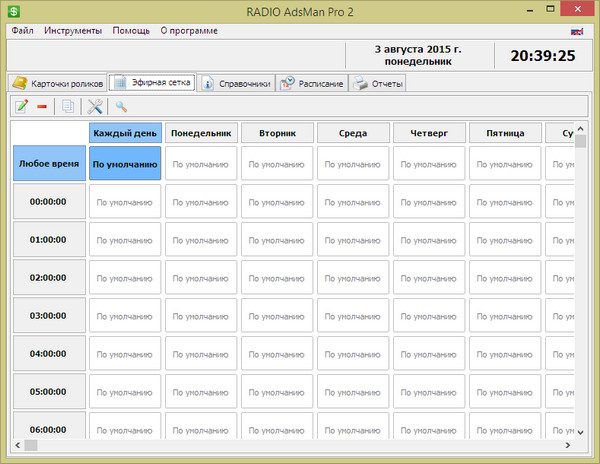Screen dimensions: 600x464
Task: Switch to the Справочники tab
Action: [x=236, y=84]
